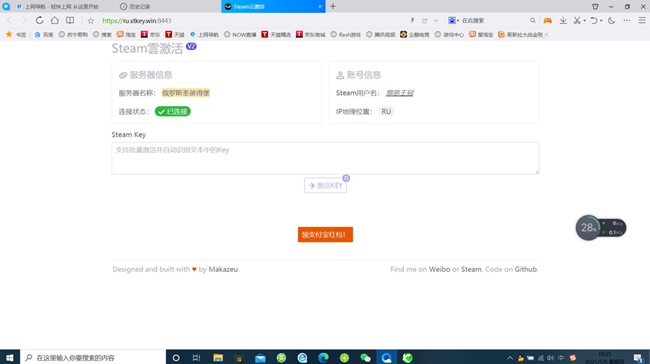Click the 激活KEY button
Viewport: 650px width, 364px height.
coord(325,185)
